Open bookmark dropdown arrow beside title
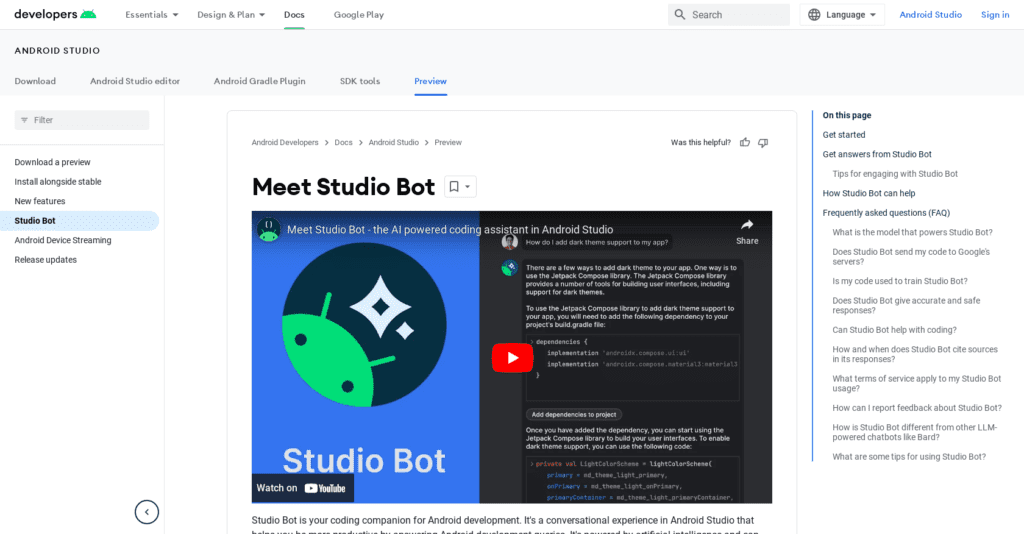The width and height of the screenshot is (1024, 534). coord(468,187)
